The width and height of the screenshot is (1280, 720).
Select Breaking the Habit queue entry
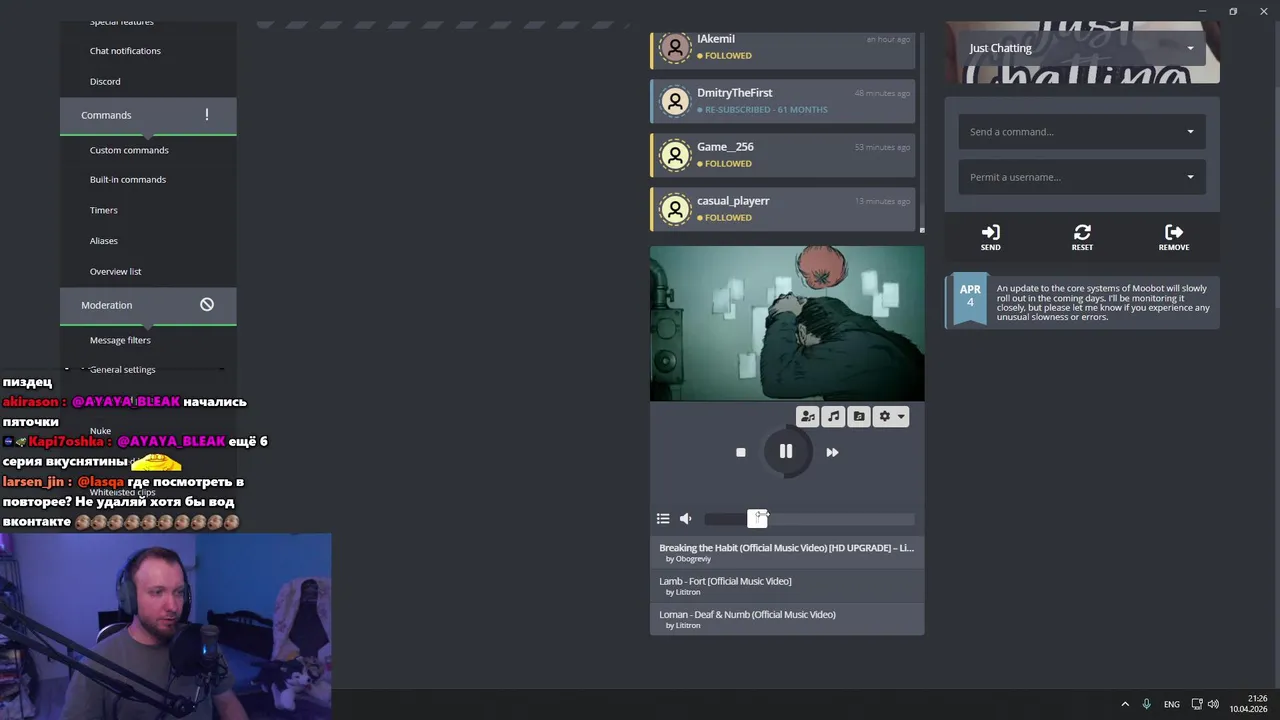(x=787, y=553)
